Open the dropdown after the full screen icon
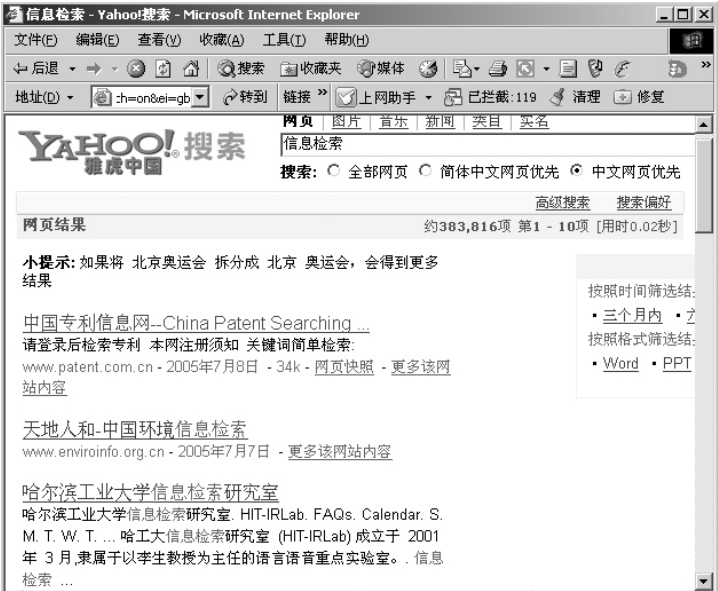 point(546,70)
